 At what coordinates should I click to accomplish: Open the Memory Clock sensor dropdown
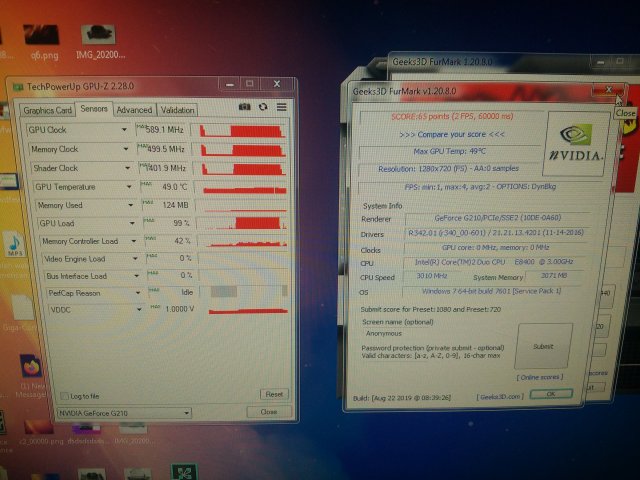pos(126,149)
